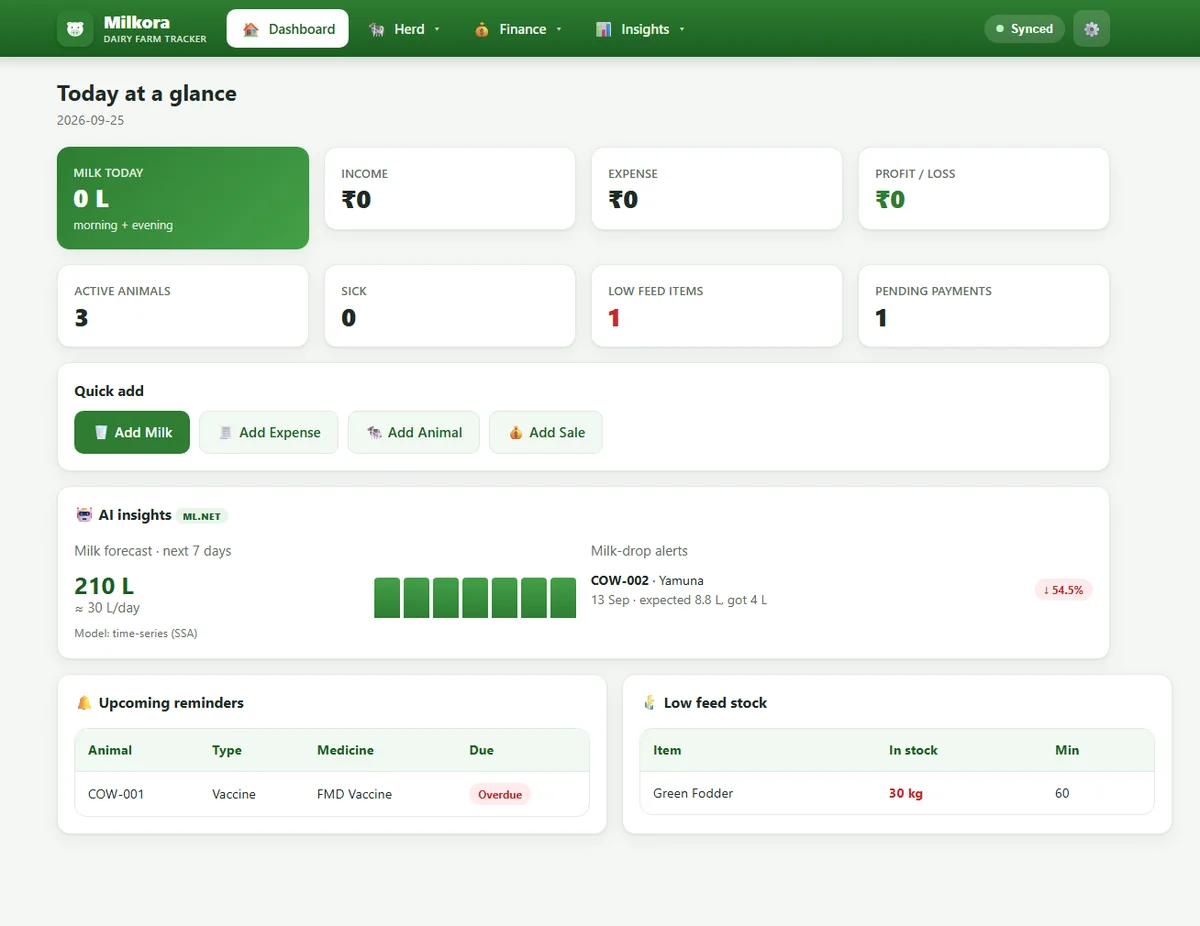
Task: Open the Expense card
Action: pos(717,189)
